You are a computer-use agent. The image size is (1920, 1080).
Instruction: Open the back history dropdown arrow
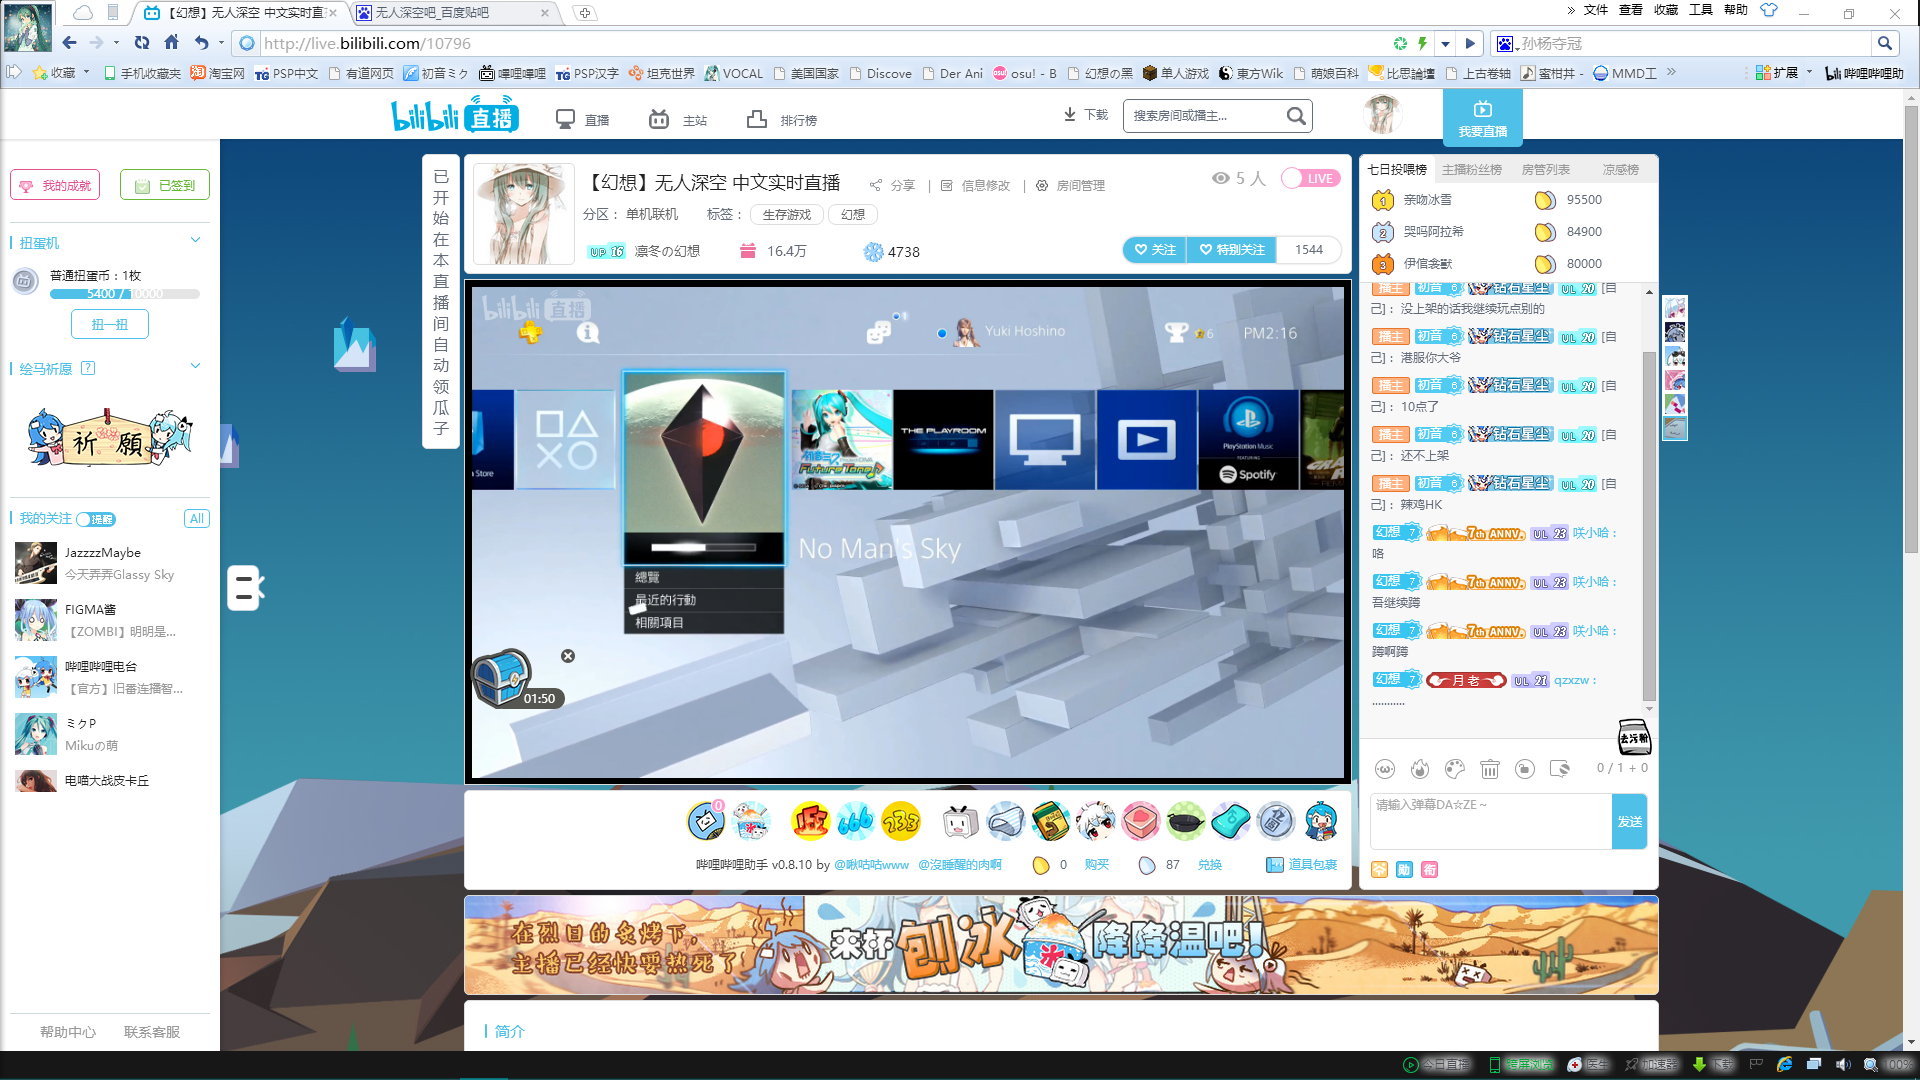coord(117,43)
